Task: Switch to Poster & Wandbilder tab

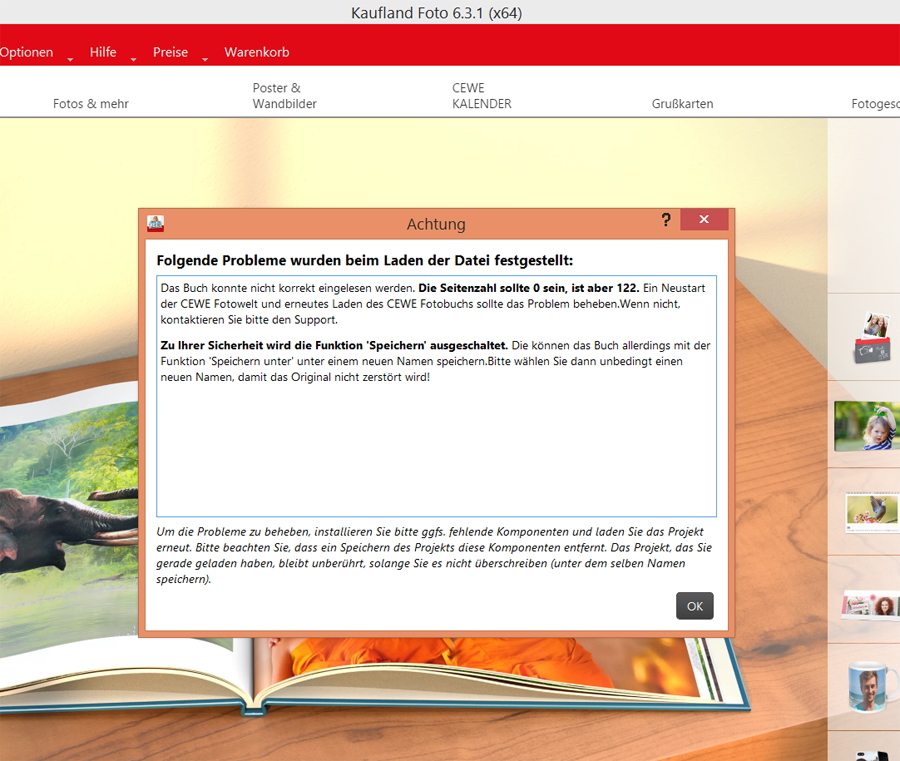Action: (x=285, y=96)
